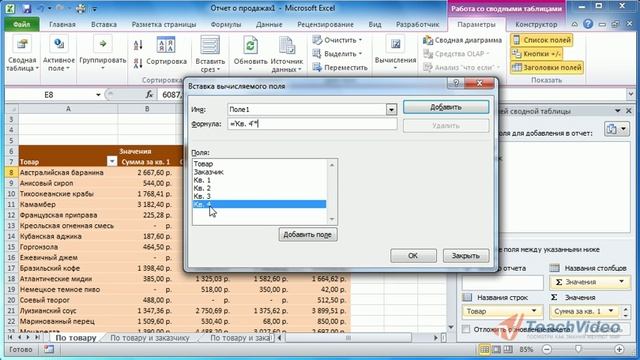The image size is (640, 360).
Task: Click the Добавить button in dialog
Action: (x=446, y=107)
